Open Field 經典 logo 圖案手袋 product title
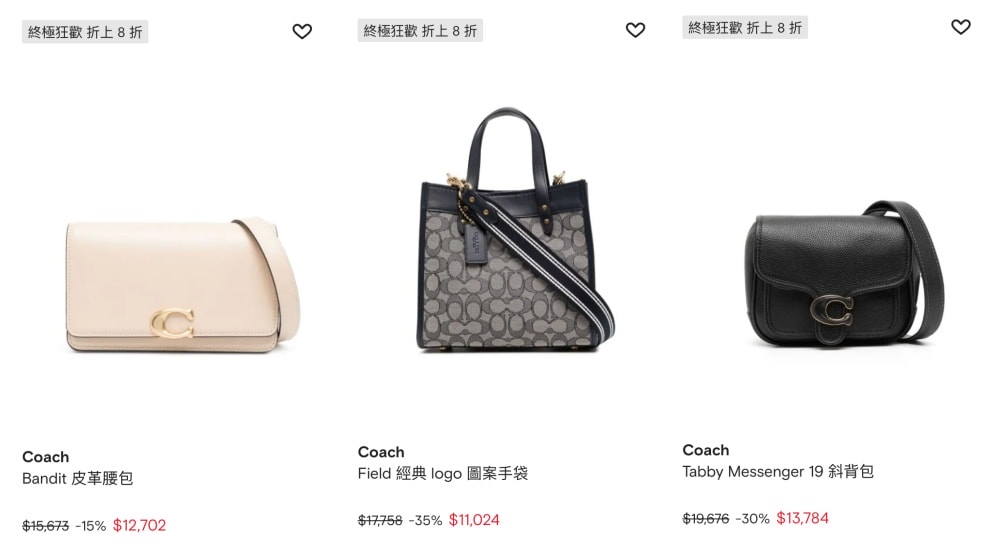The image size is (1000, 550). [x=443, y=473]
